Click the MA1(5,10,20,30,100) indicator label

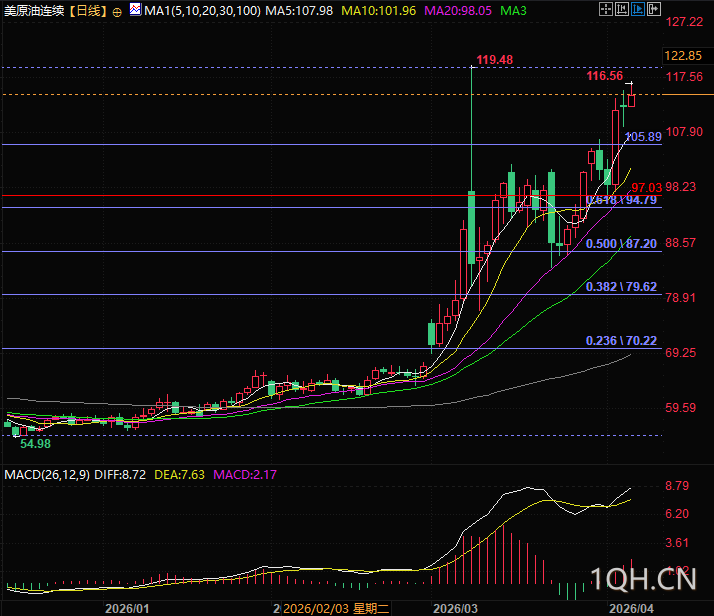tap(203, 10)
